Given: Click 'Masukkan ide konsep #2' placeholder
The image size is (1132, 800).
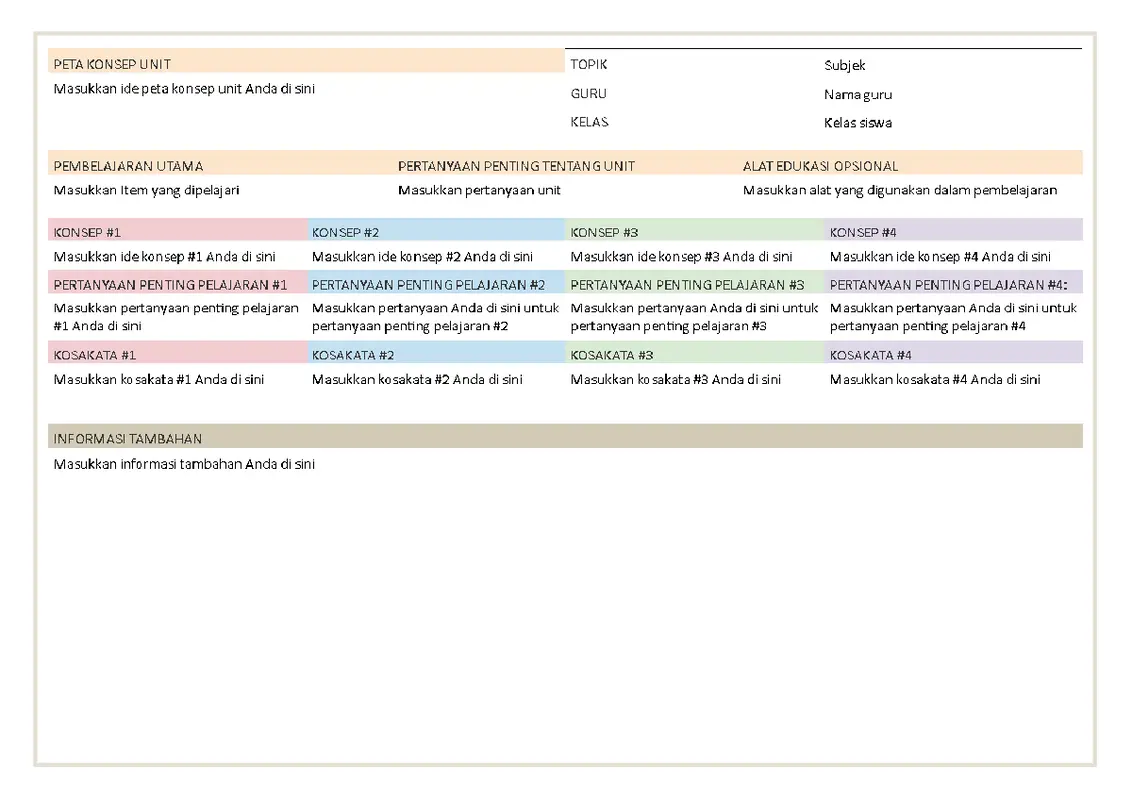Looking at the screenshot, I should pyautogui.click(x=422, y=257).
